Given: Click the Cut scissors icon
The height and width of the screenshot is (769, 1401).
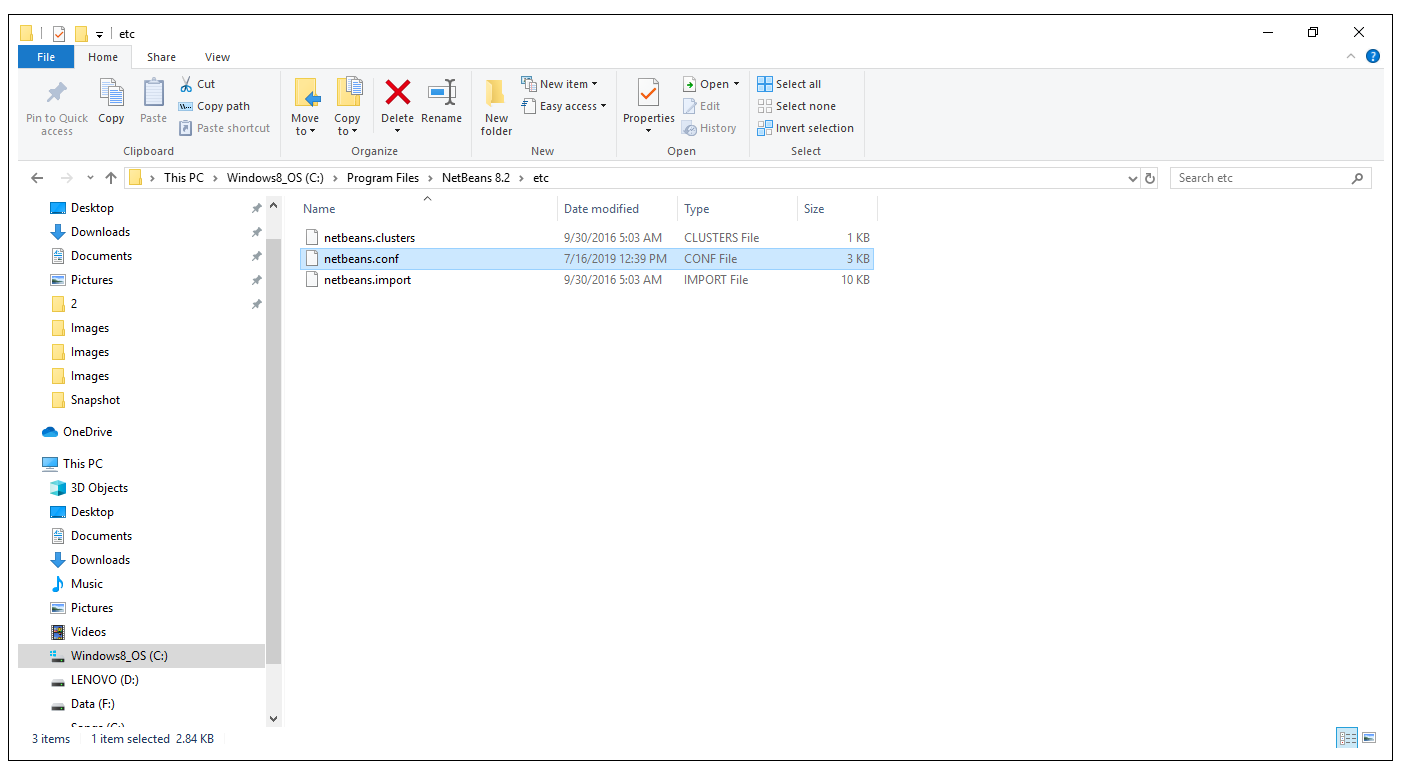Looking at the screenshot, I should coord(186,84).
